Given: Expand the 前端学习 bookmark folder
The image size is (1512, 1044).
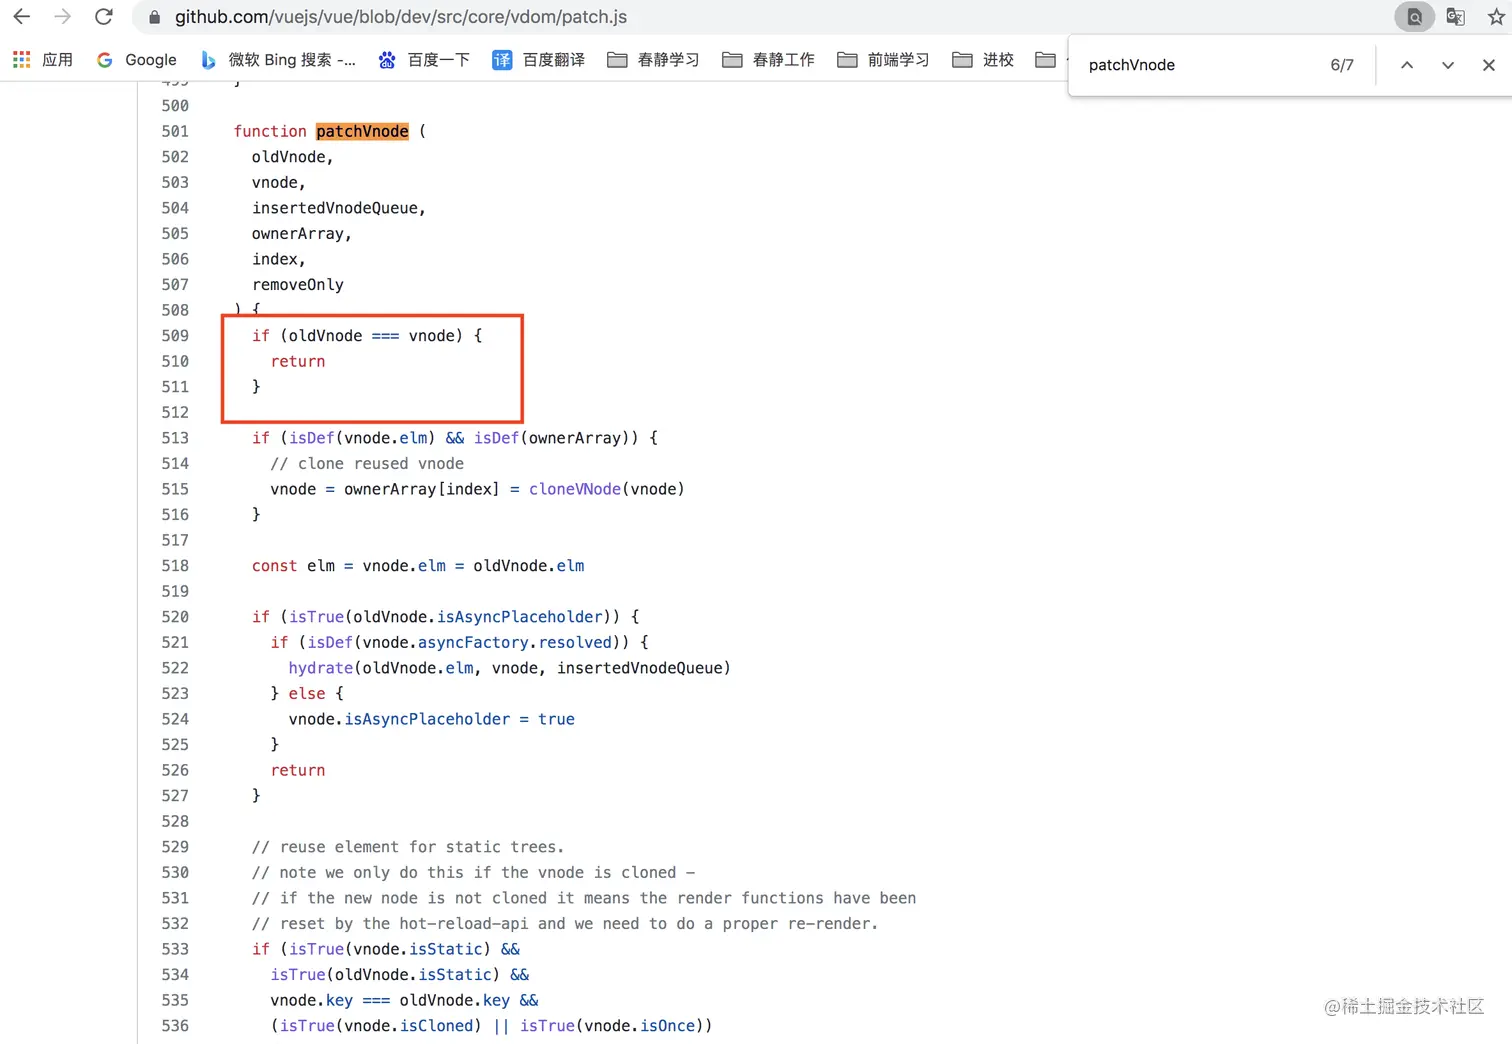Looking at the screenshot, I should point(883,60).
